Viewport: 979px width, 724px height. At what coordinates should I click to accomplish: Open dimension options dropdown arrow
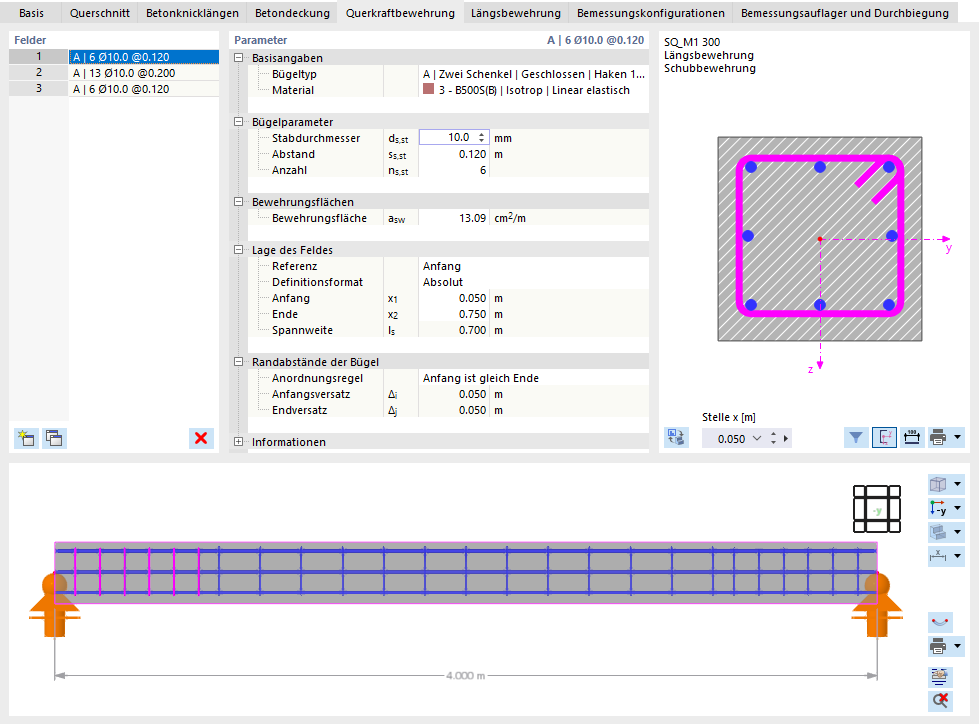point(958,555)
